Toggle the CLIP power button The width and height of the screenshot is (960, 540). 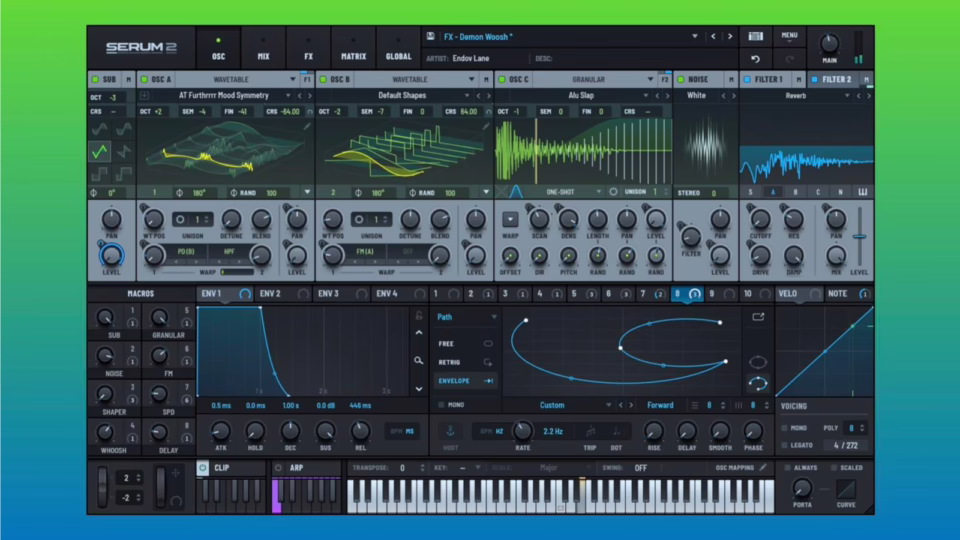(x=203, y=468)
